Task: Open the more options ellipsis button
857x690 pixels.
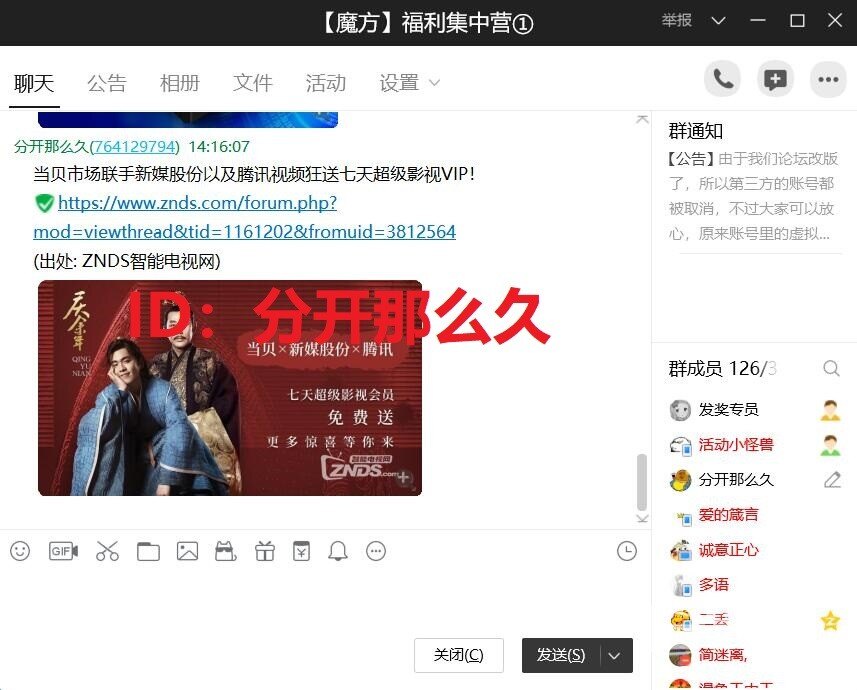Action: coord(828,80)
